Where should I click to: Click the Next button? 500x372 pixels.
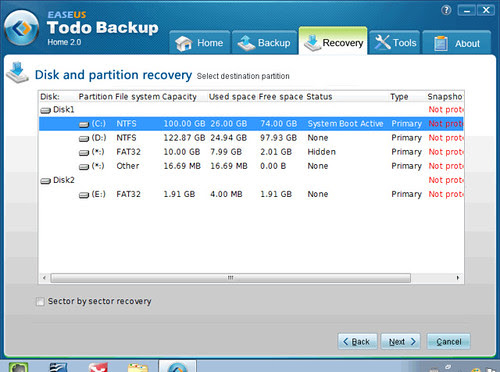[x=401, y=342]
